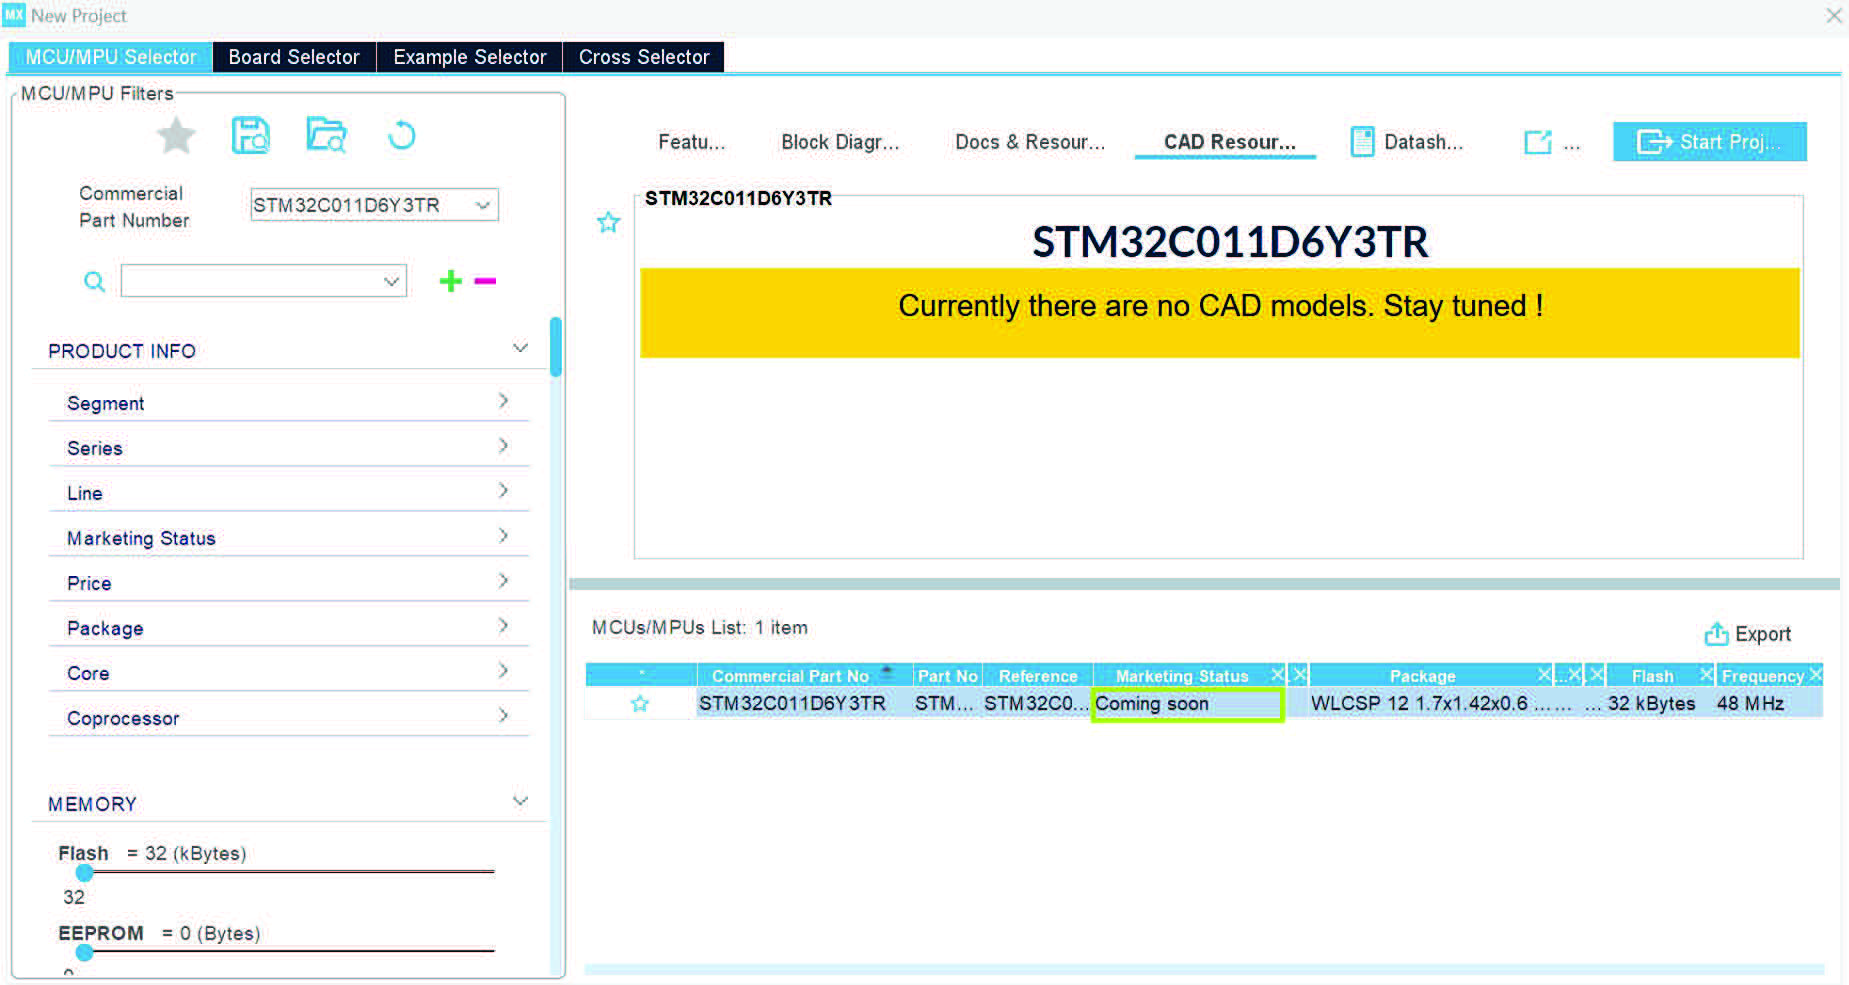Open the search field dropdown arrow
Image resolution: width=1849 pixels, height=985 pixels.
[x=392, y=282]
